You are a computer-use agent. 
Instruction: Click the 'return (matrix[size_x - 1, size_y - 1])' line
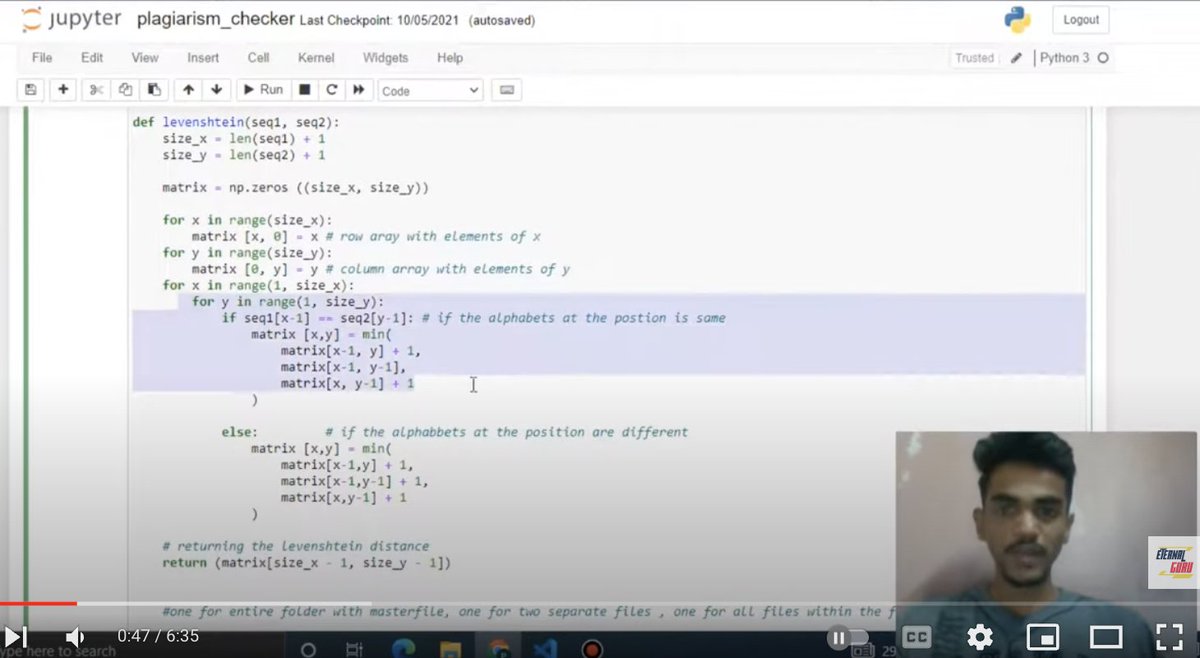tap(307, 563)
